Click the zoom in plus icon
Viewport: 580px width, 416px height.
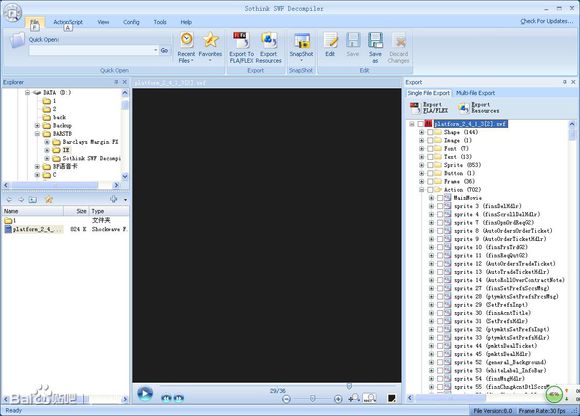[338, 399]
